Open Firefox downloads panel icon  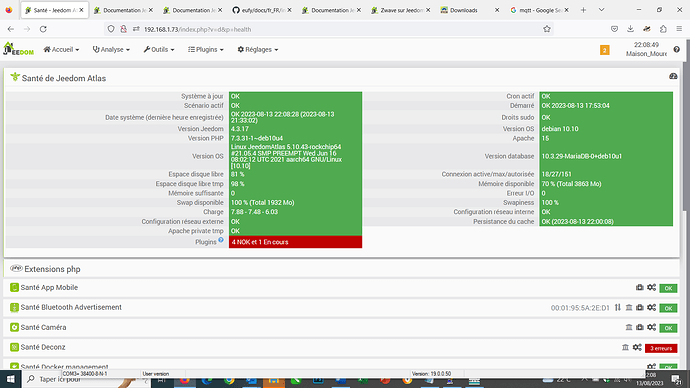(x=630, y=29)
